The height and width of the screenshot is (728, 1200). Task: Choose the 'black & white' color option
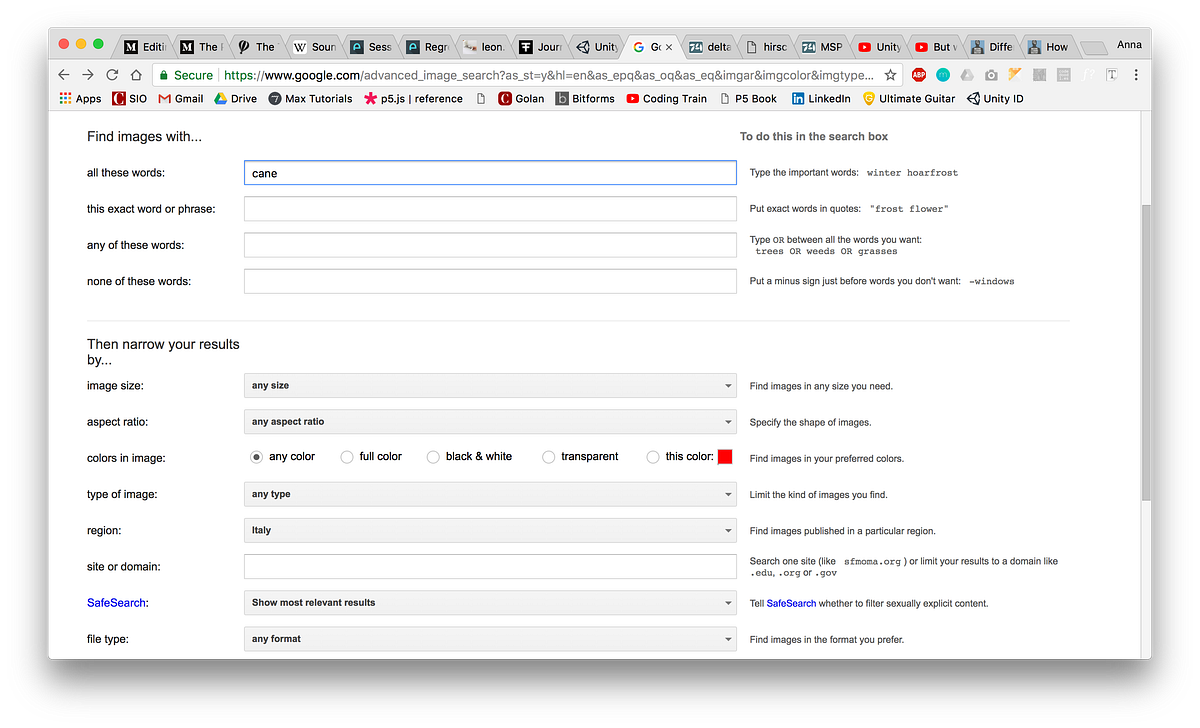click(x=433, y=457)
